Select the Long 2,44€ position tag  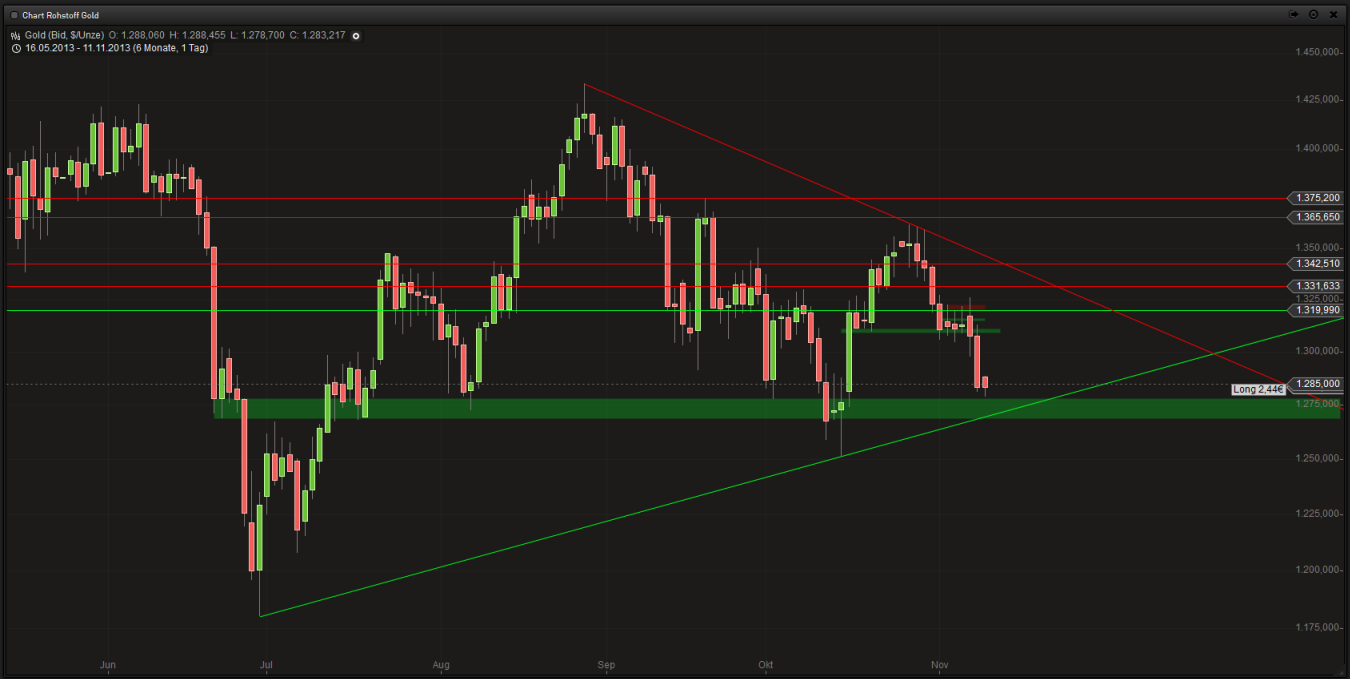click(1256, 390)
